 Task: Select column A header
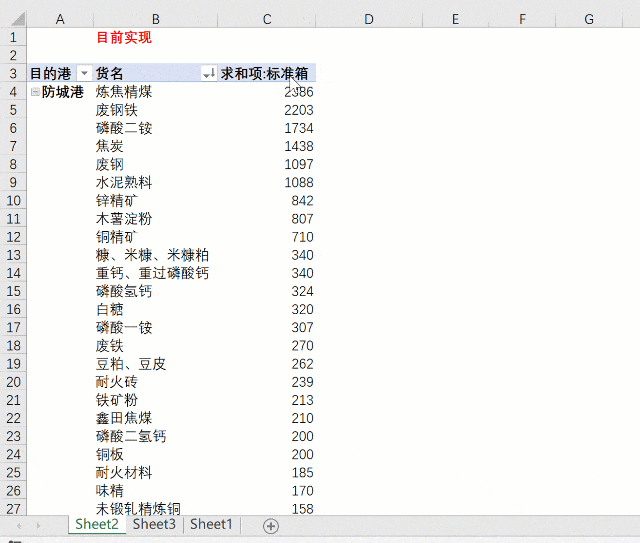pyautogui.click(x=60, y=19)
